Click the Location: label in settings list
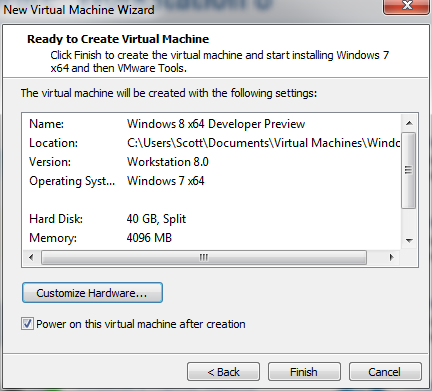432x391 pixels. tap(53, 143)
